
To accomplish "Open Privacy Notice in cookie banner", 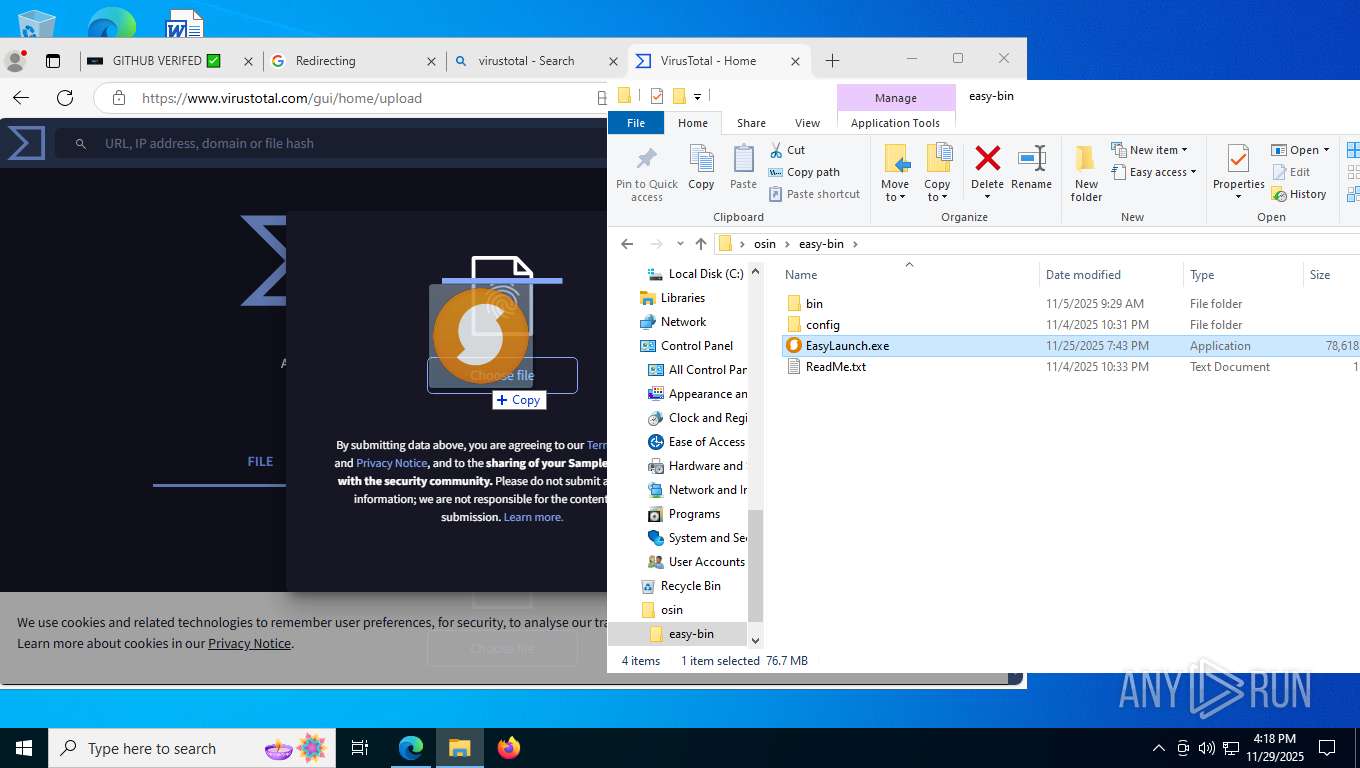I will (249, 644).
